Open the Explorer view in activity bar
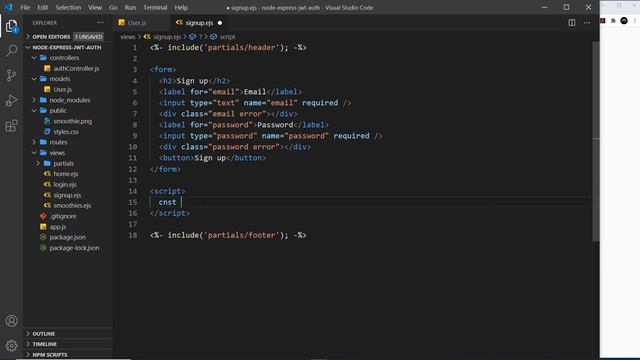The height and width of the screenshot is (360, 640). 11,26
